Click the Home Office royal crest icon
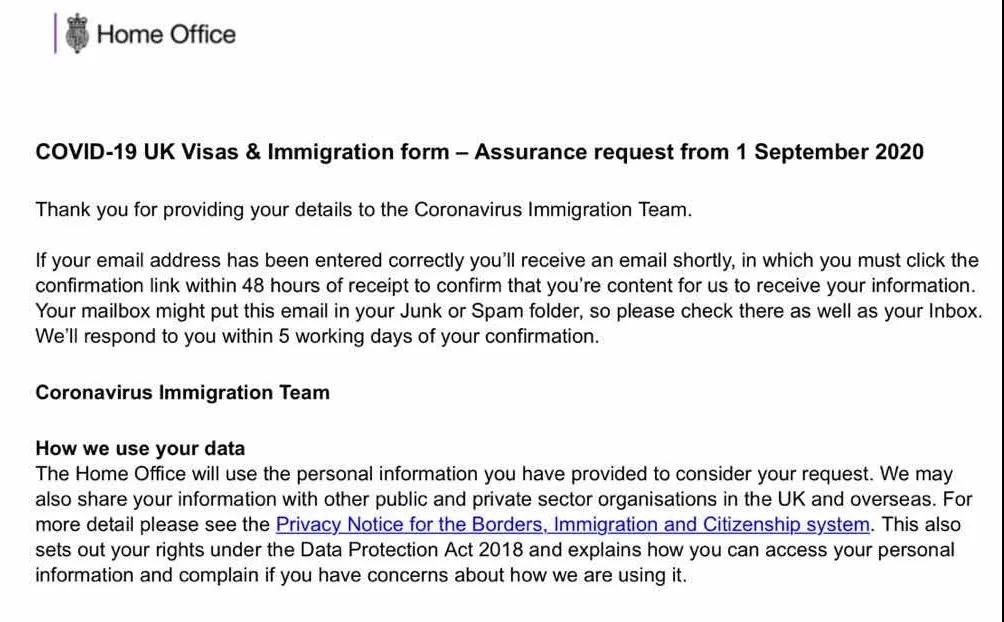 tap(76, 34)
